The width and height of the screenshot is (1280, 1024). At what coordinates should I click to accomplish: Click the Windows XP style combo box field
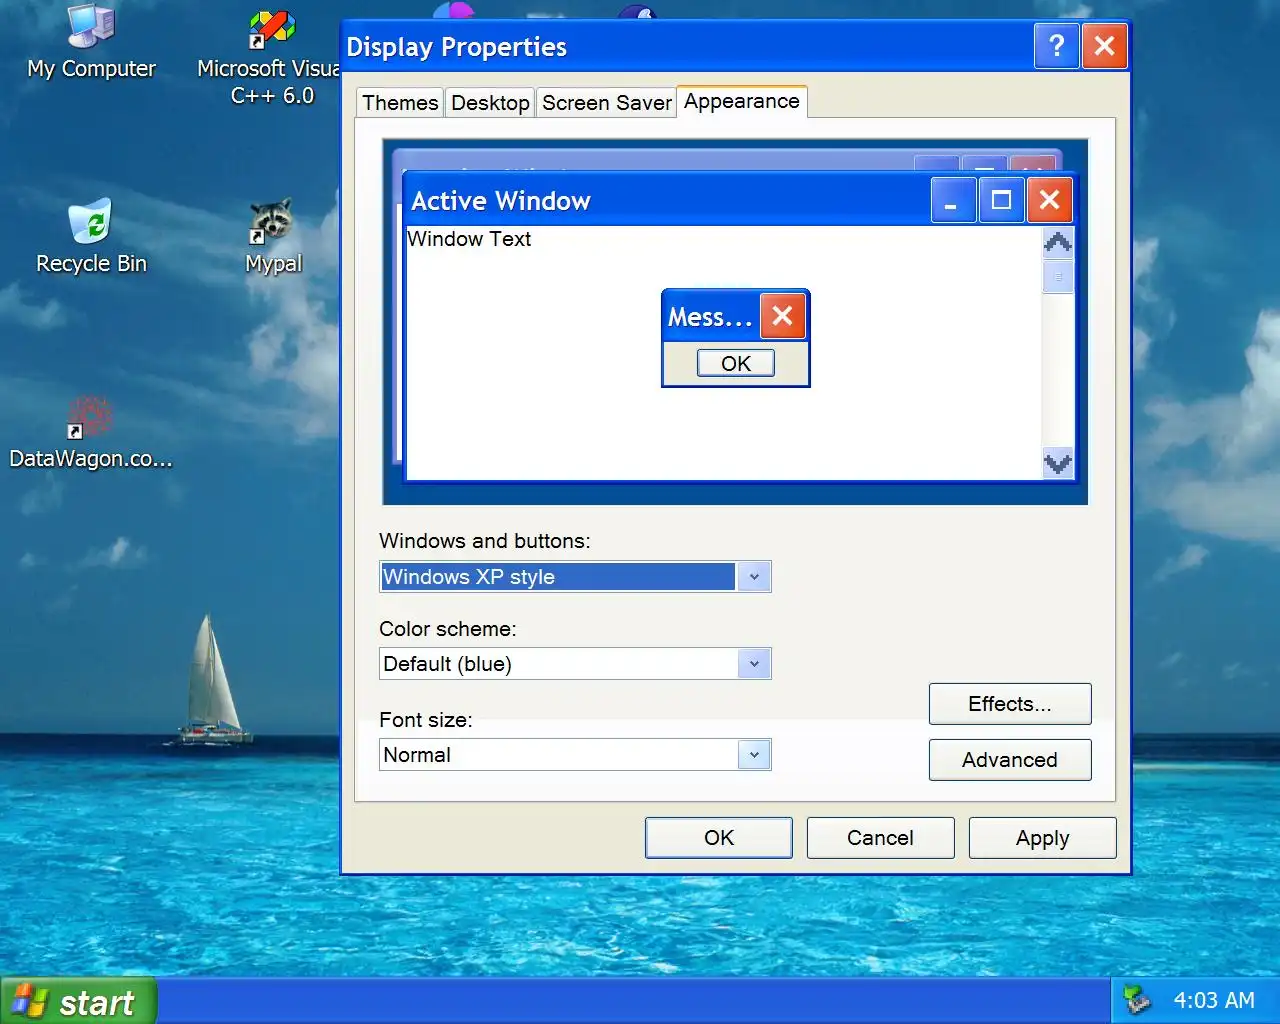[x=575, y=577]
